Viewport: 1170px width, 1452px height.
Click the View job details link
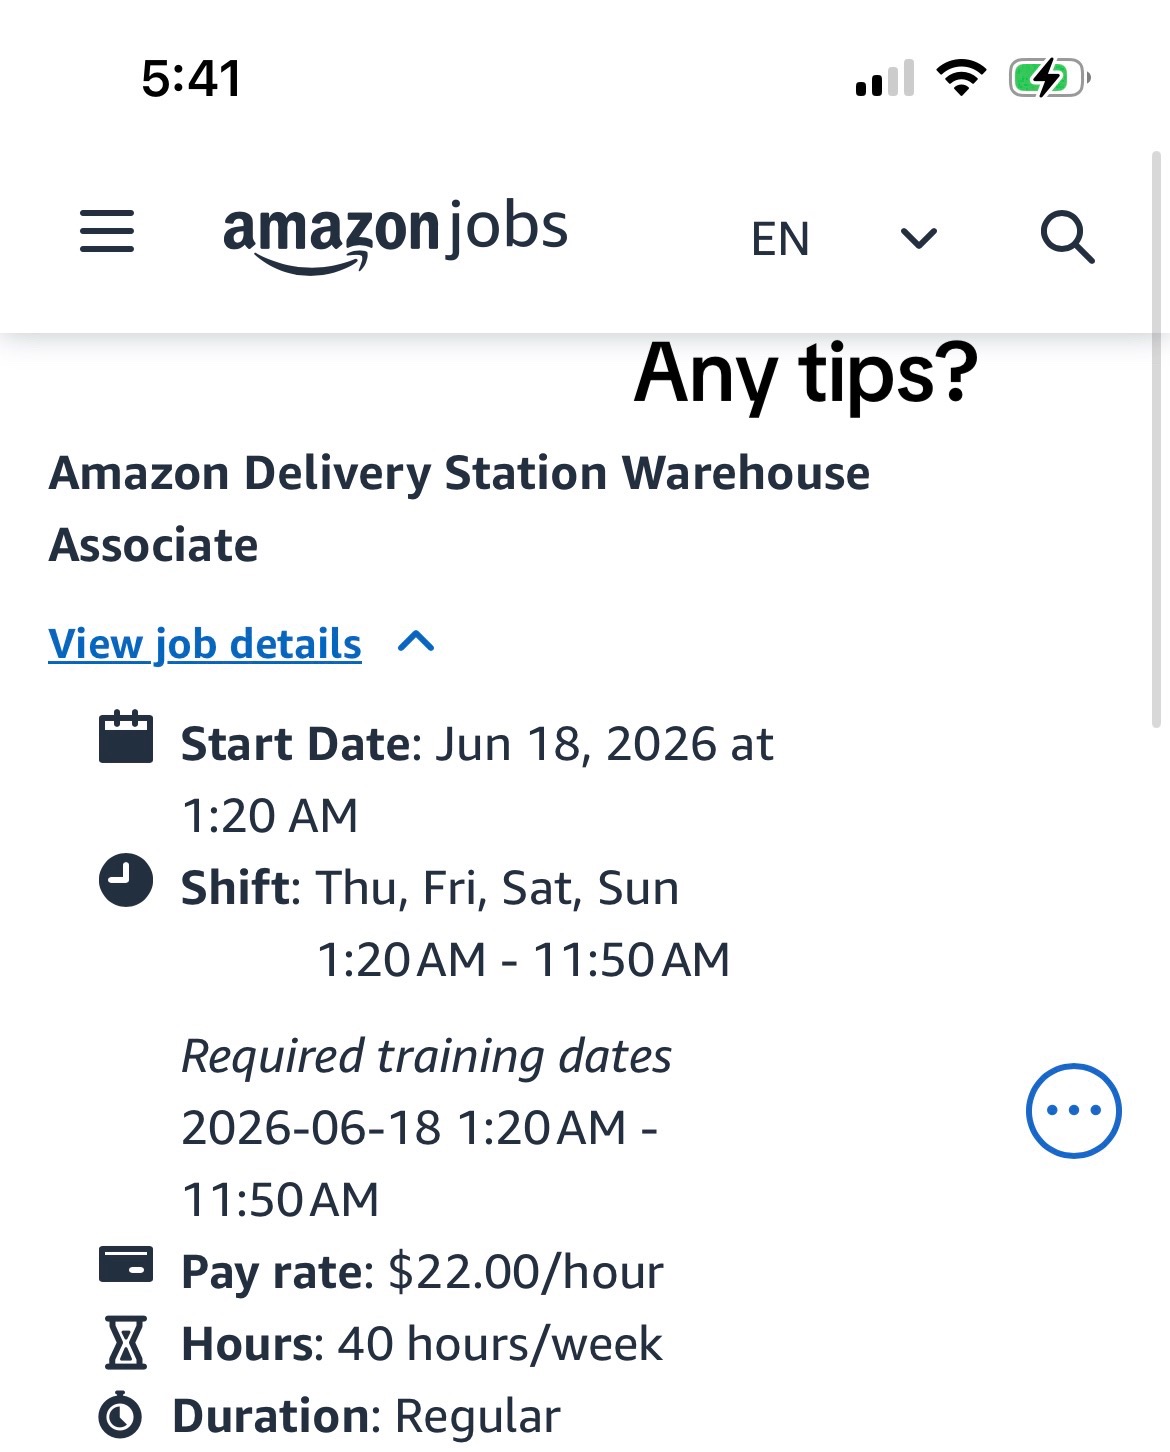(x=205, y=644)
